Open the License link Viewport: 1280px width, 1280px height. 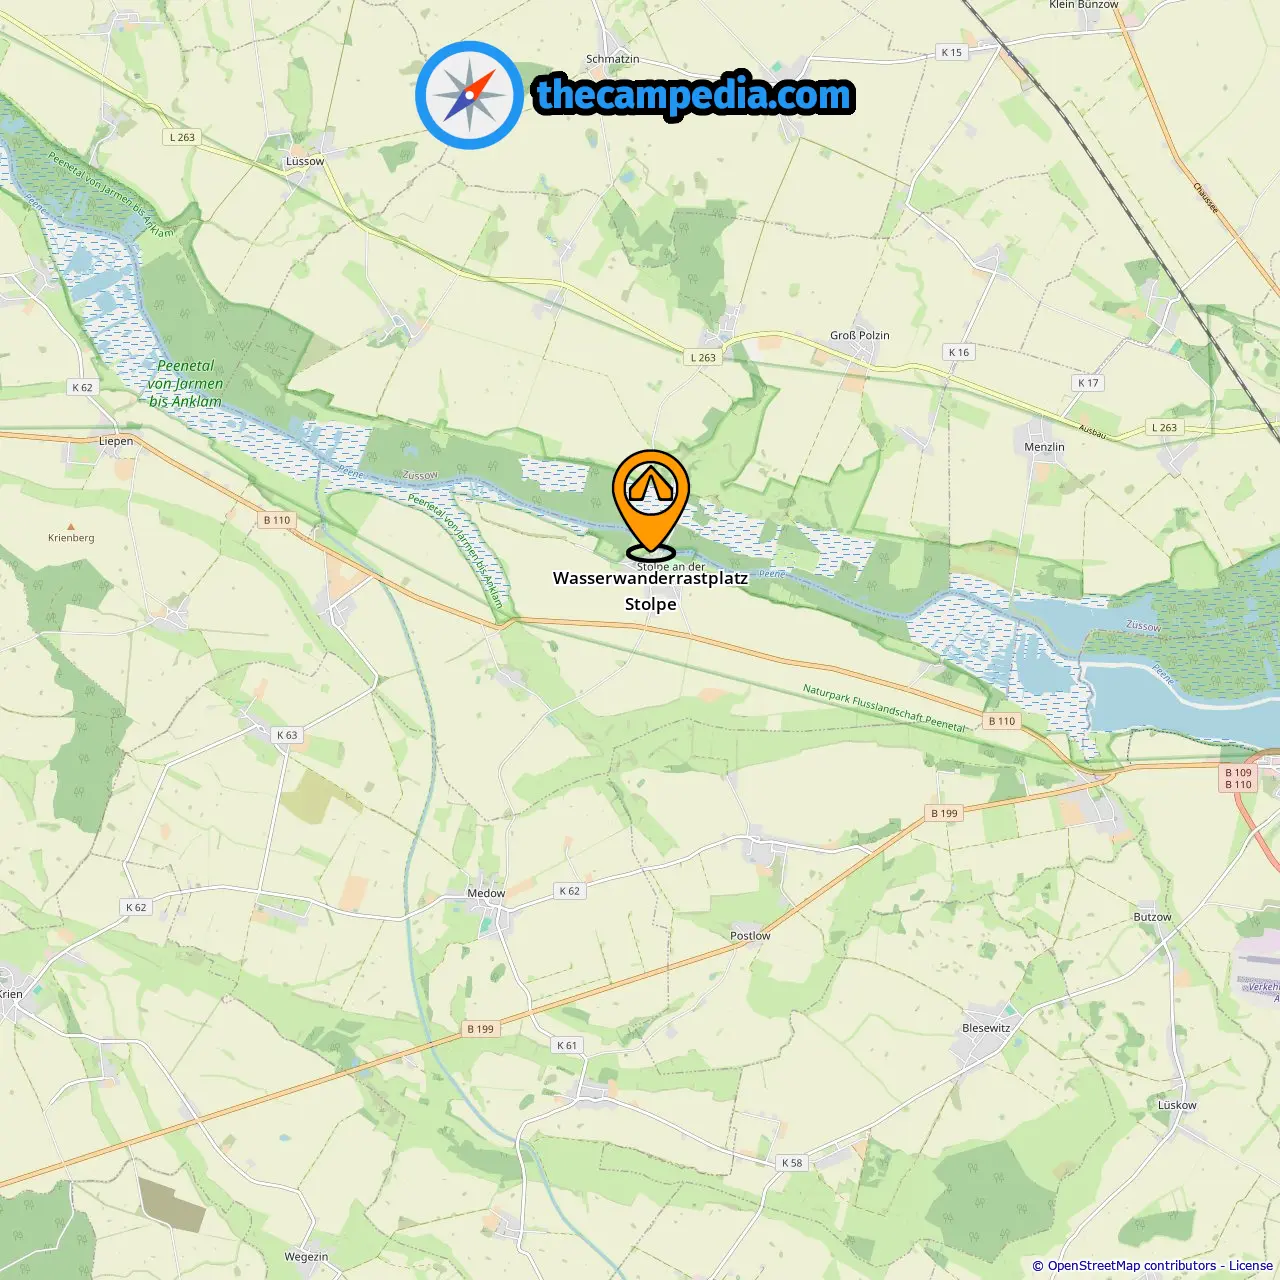1251,1265
